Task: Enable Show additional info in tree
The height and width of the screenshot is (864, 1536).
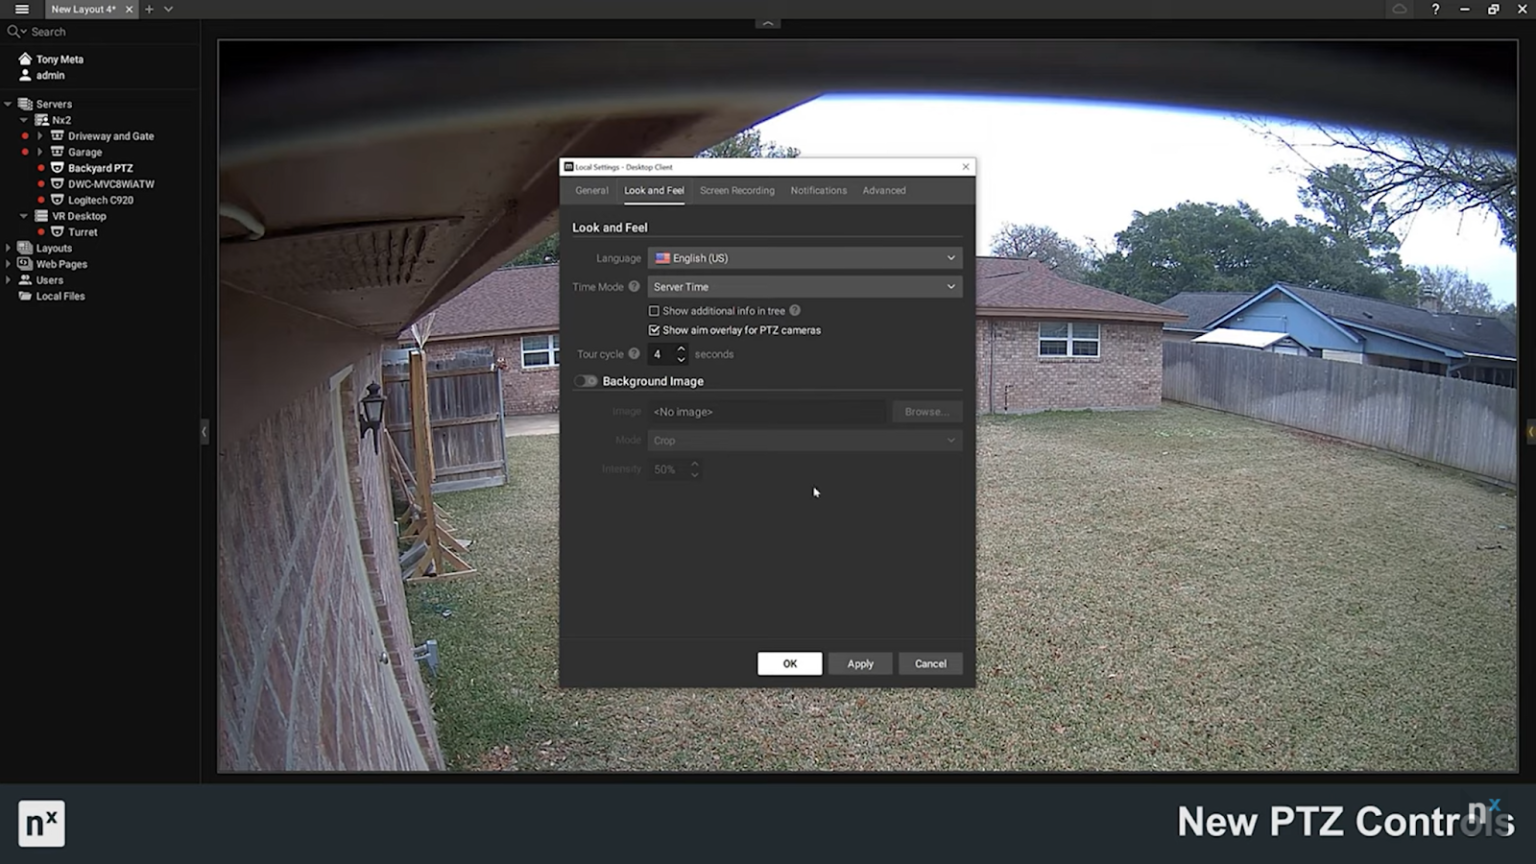Action: pos(654,311)
